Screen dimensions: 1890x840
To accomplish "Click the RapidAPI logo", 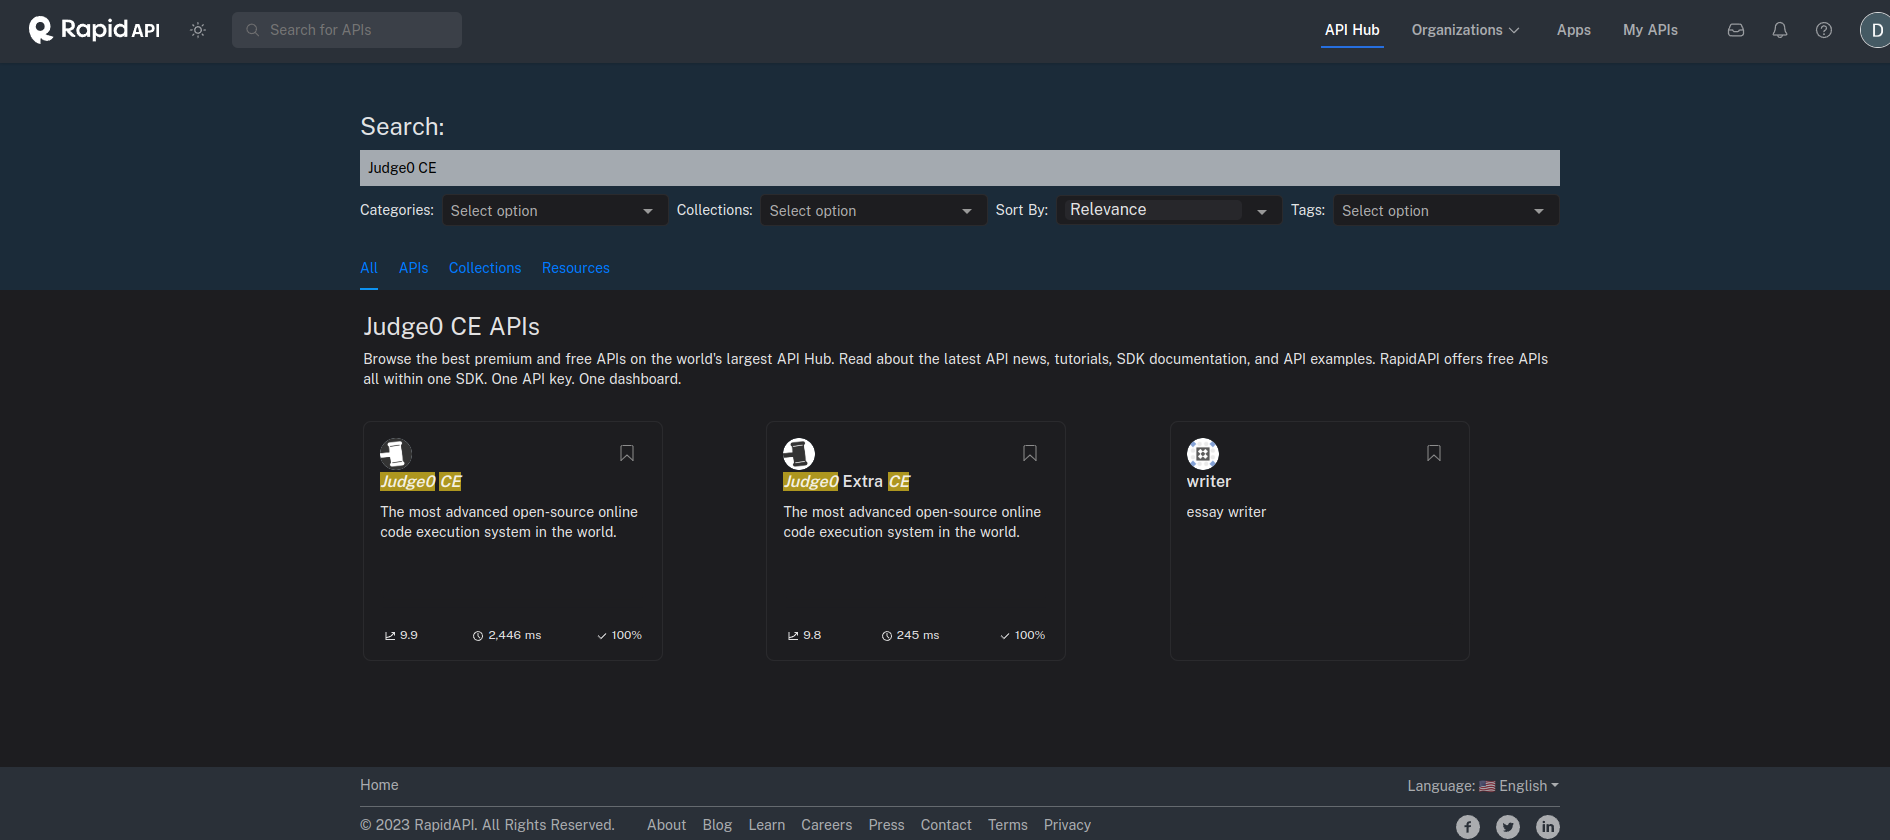I will click(94, 30).
